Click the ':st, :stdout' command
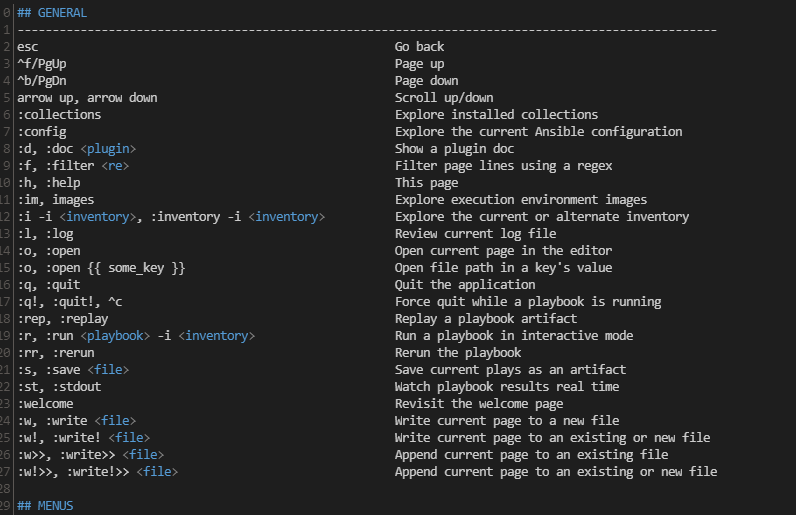Image resolution: width=796 pixels, height=515 pixels. pos(59,387)
